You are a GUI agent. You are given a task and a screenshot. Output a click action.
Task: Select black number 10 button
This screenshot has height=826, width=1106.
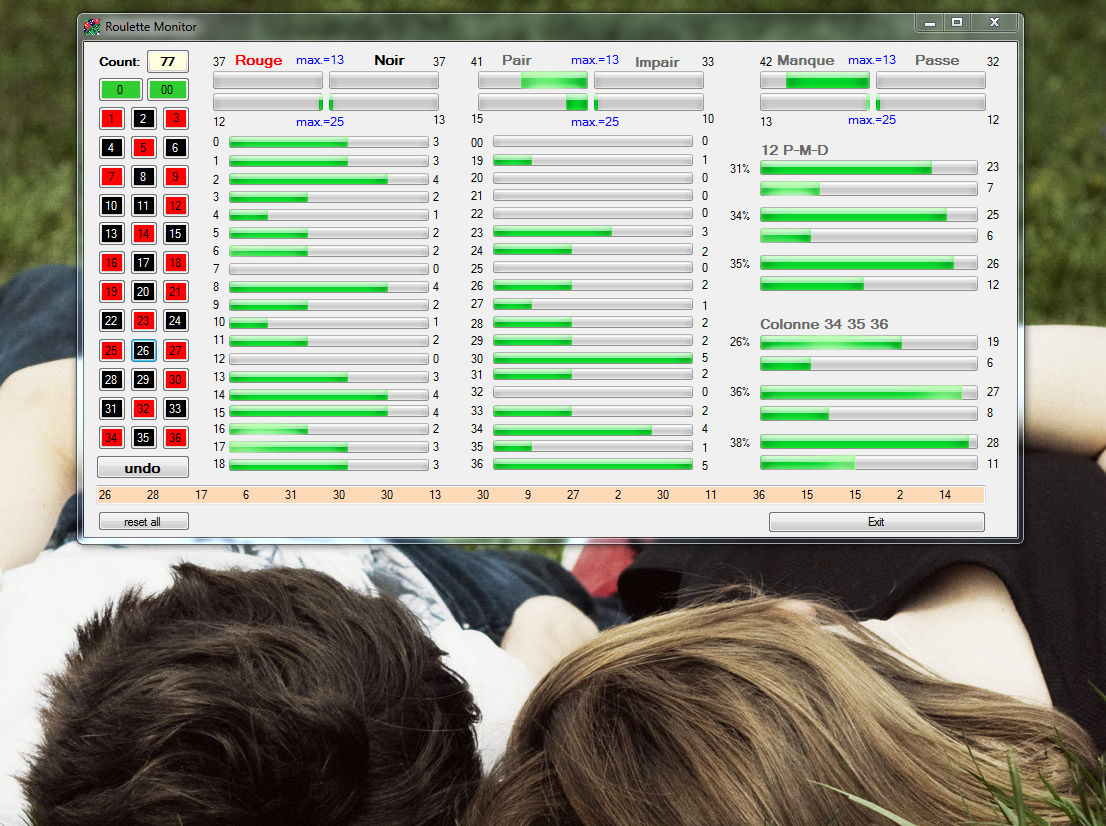(111, 205)
